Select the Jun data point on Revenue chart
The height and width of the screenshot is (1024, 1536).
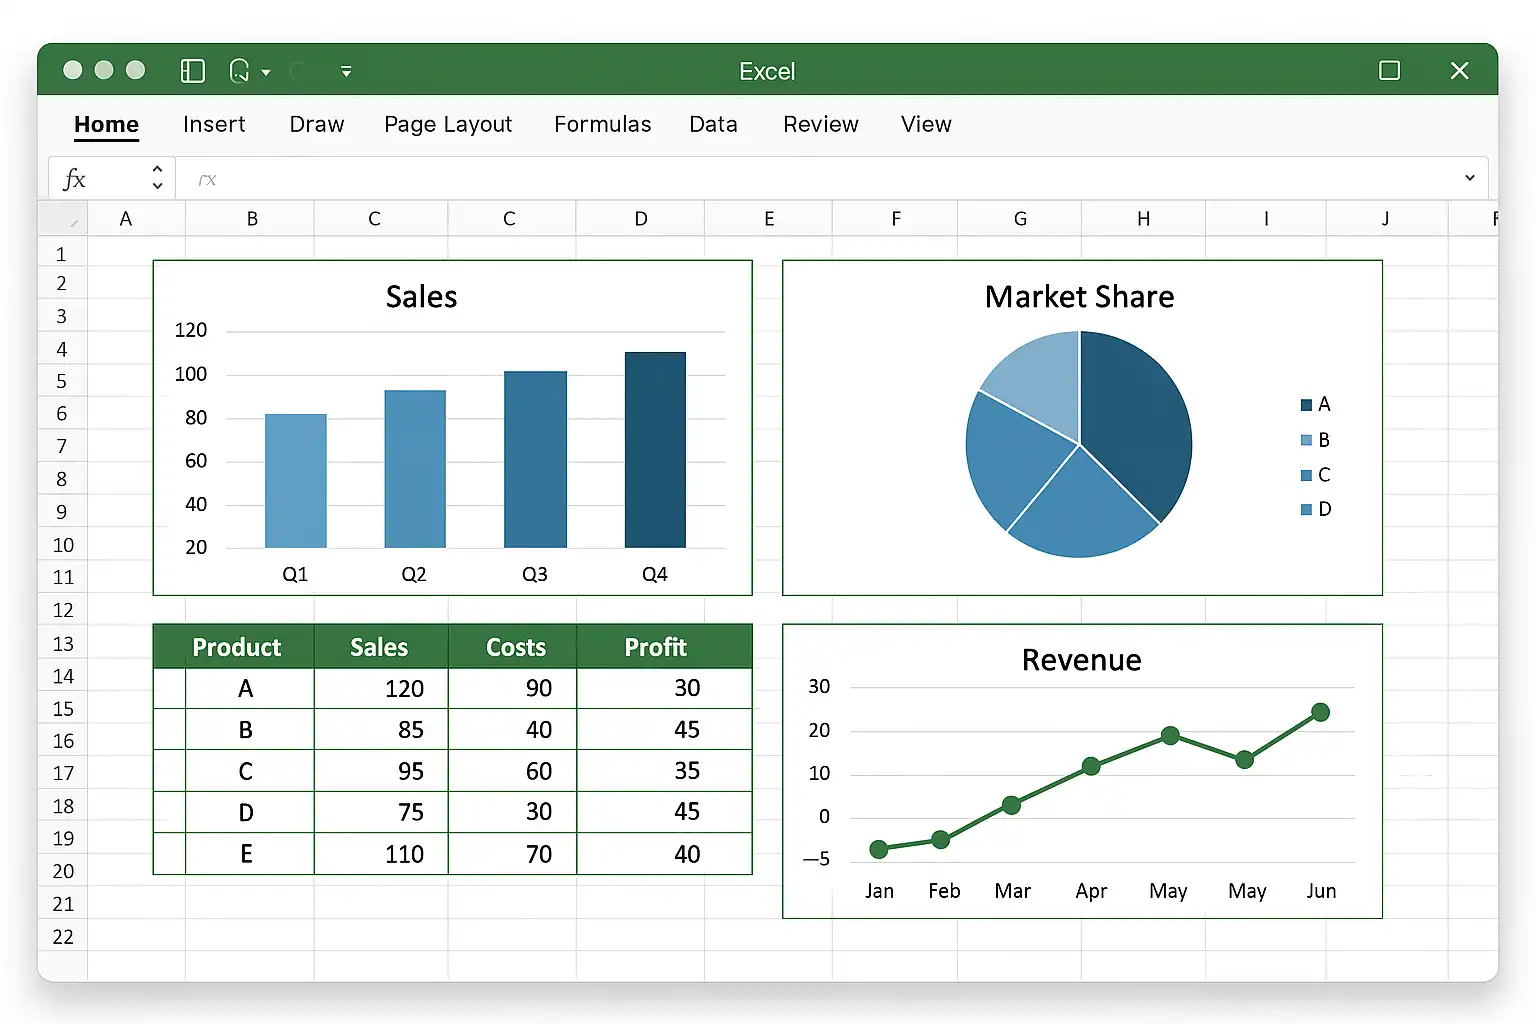(x=1320, y=712)
